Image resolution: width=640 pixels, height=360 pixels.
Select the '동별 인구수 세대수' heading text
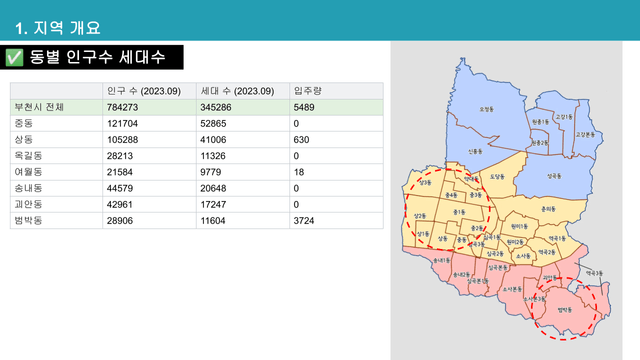tap(97, 57)
